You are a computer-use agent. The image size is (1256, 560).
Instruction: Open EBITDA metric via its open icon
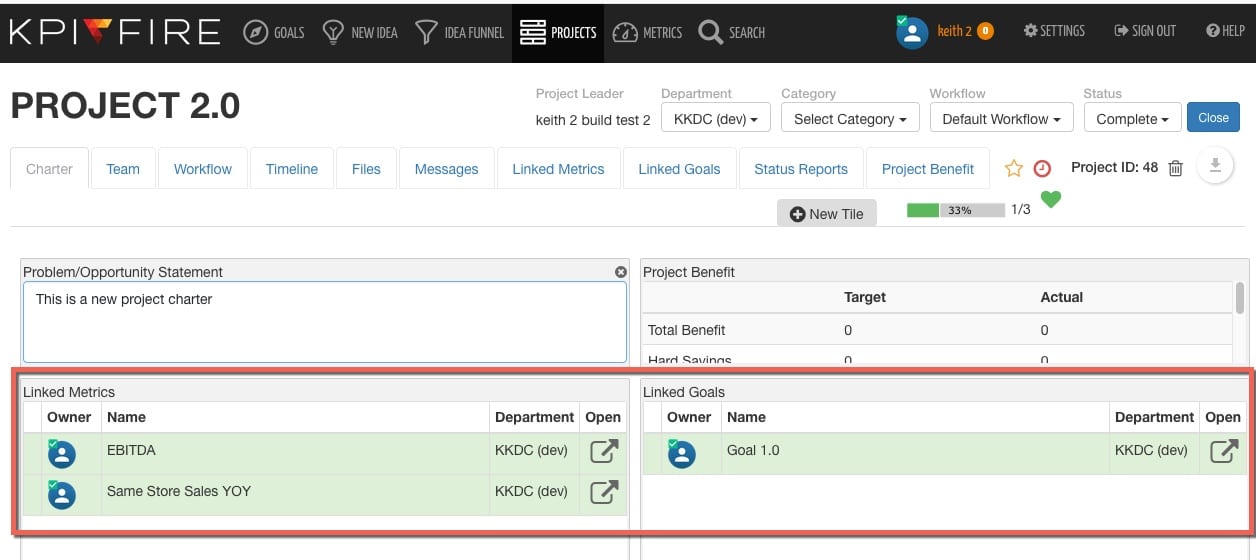click(x=603, y=452)
